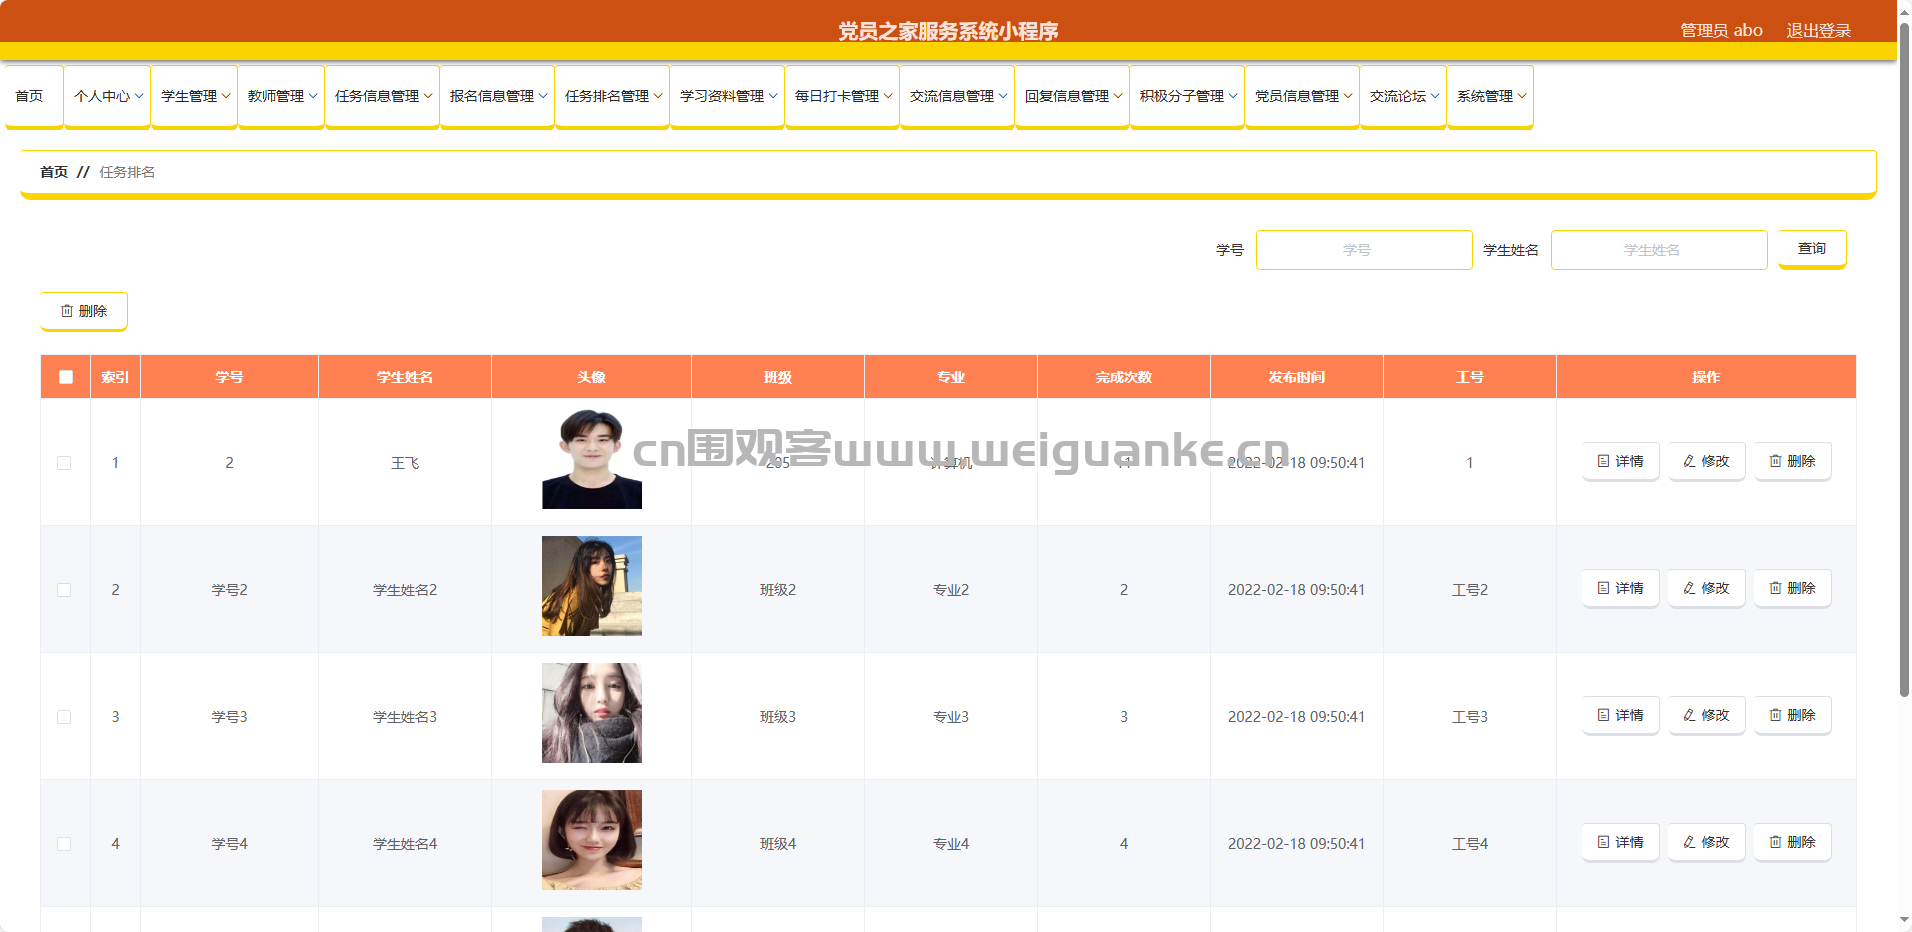Click the 专业 column header
The height and width of the screenshot is (932, 1912).
[951, 377]
